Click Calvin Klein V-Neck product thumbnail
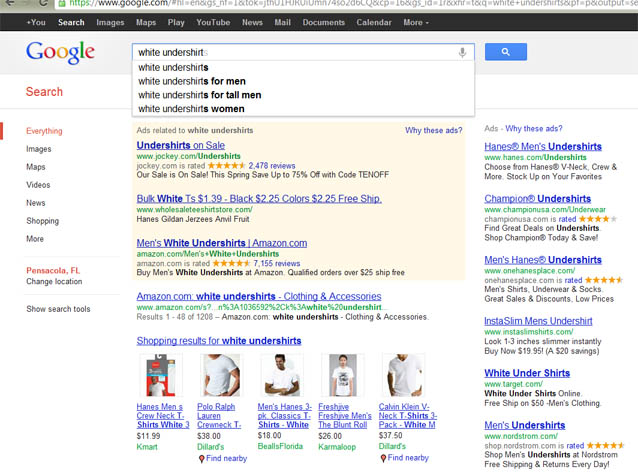The height and width of the screenshot is (476, 638). (x=403, y=375)
